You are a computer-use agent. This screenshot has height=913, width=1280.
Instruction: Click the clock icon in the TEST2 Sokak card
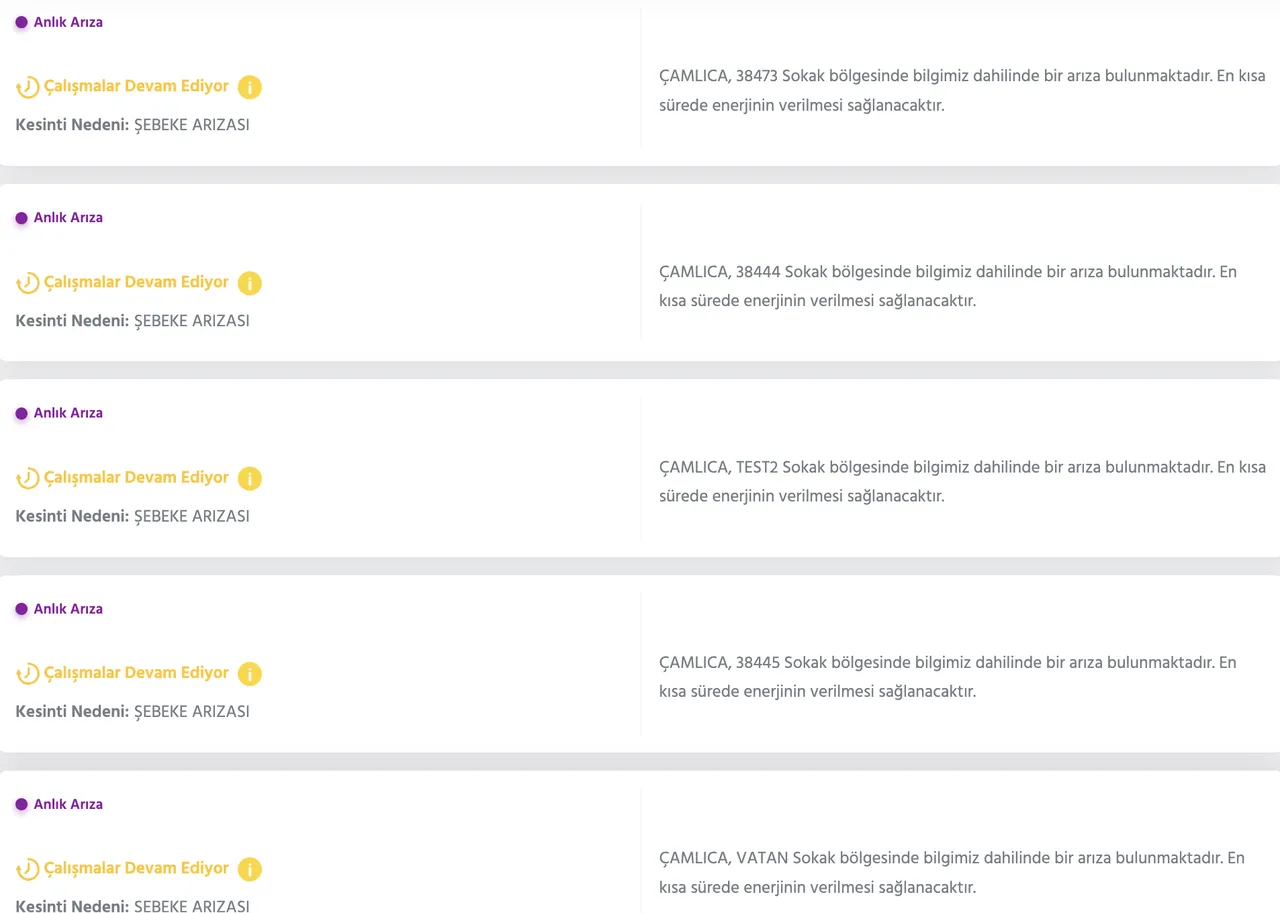(x=28, y=478)
